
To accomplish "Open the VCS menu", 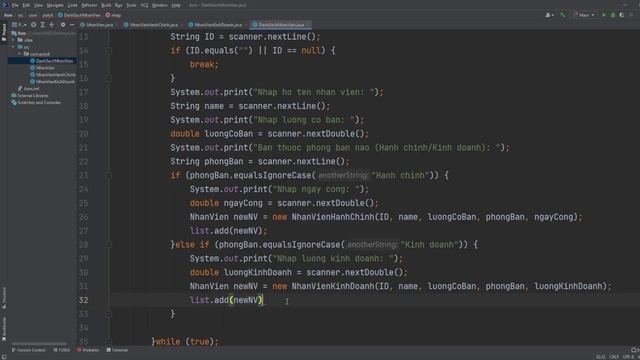I will (144, 5).
